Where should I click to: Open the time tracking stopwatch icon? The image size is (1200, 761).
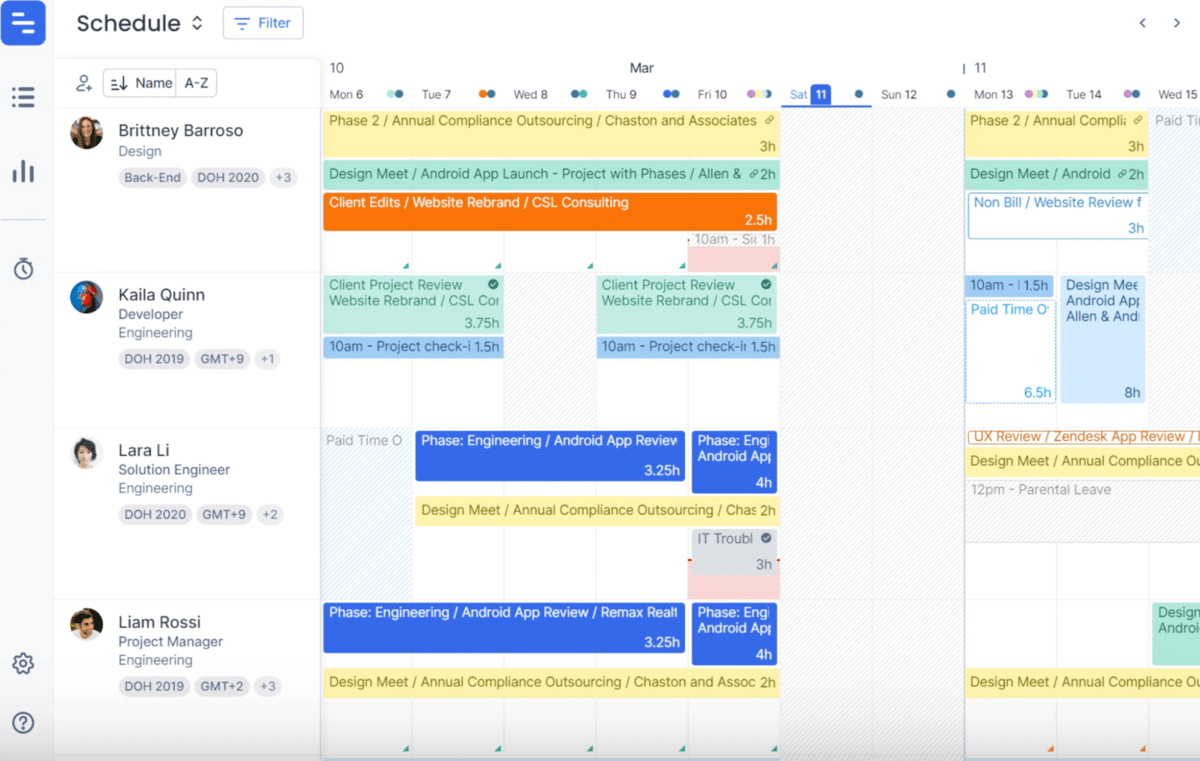point(23,268)
